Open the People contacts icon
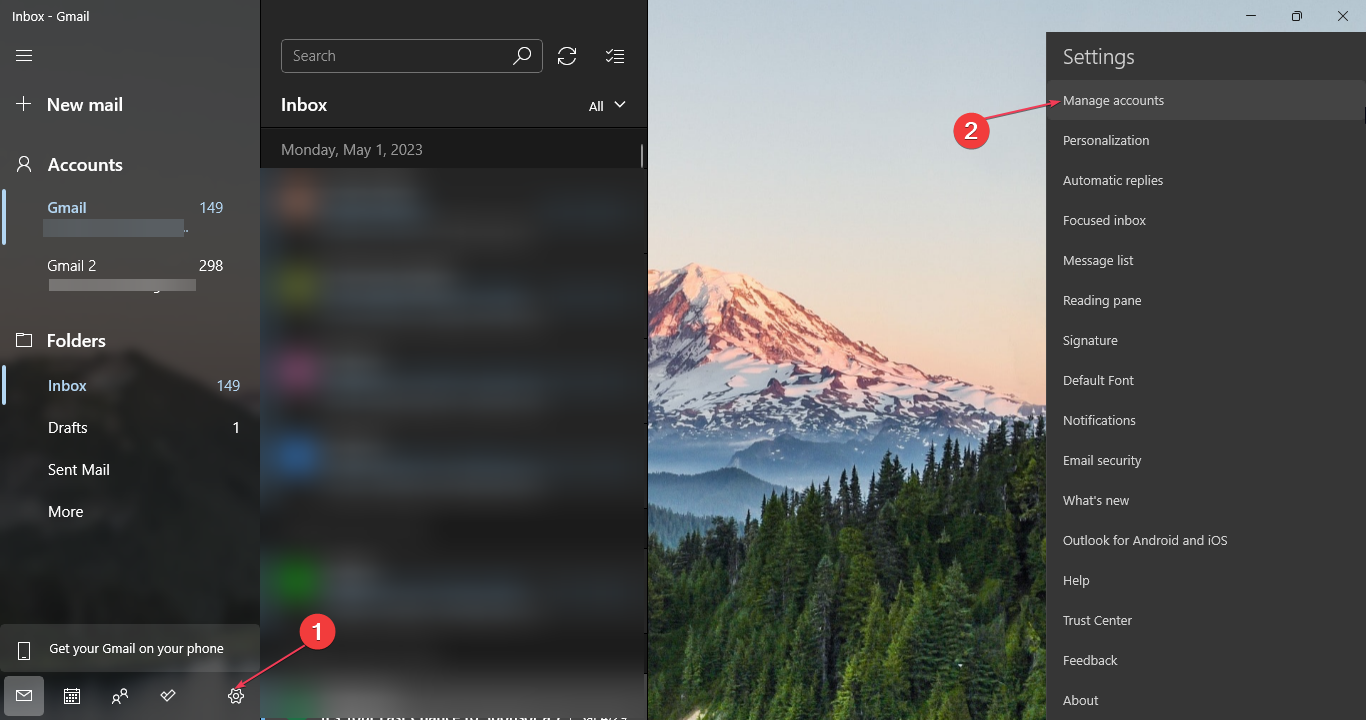1366x720 pixels. coord(120,696)
